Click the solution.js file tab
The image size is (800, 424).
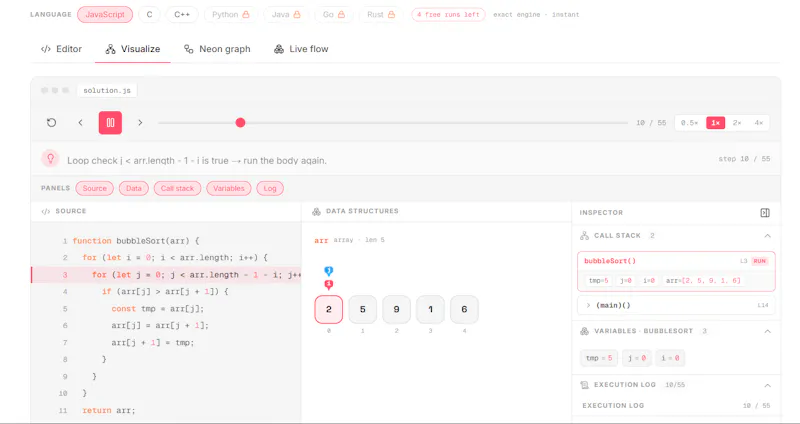click(x=107, y=90)
